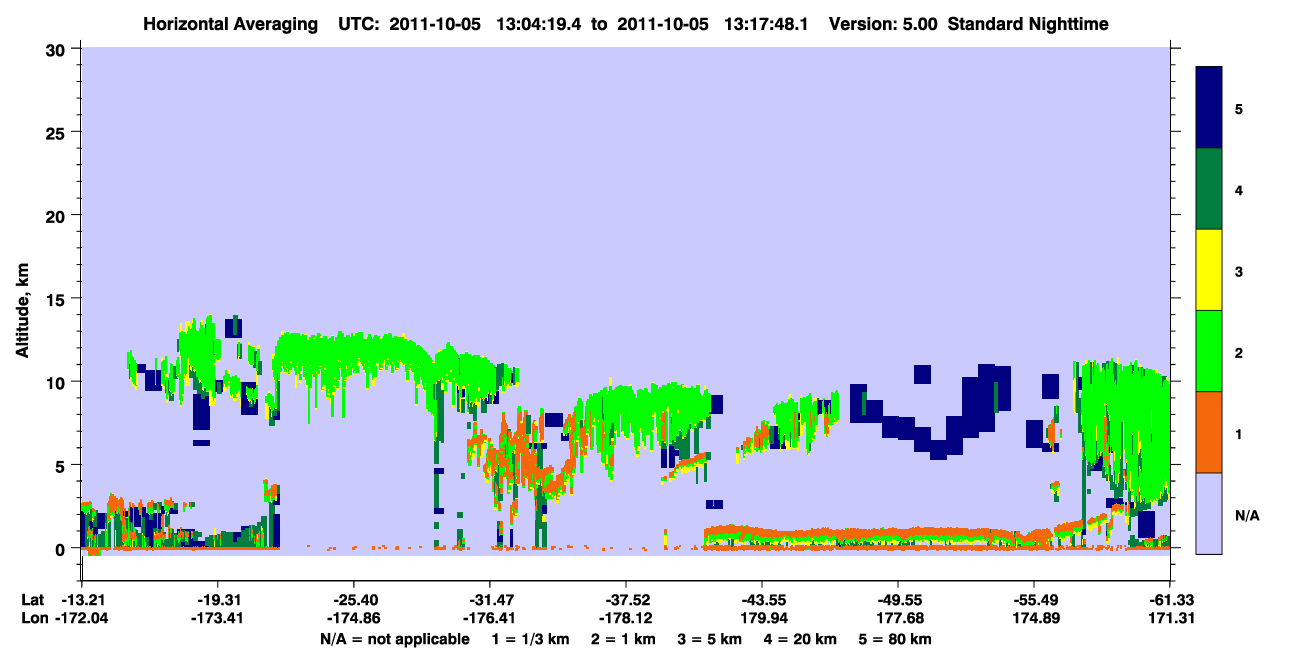Click longitude value '177.68'
Image resolution: width=1300 pixels, height=667 pixels.
(x=898, y=619)
